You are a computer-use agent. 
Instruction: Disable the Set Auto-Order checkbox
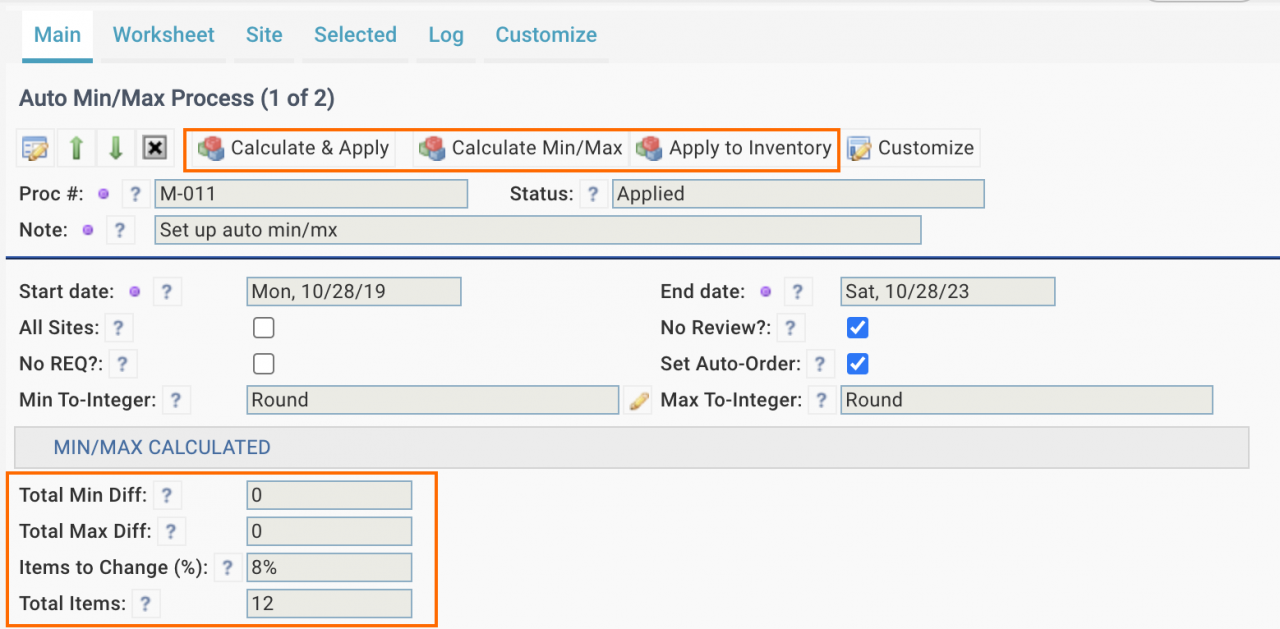pyautogui.click(x=857, y=364)
